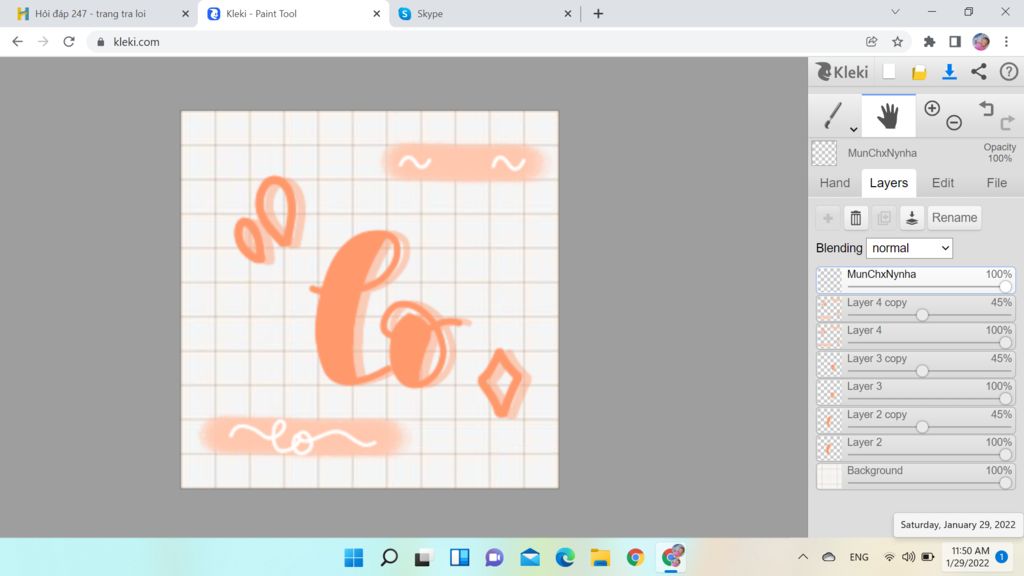Create a new image with blank page icon
1024x576 pixels.
(x=889, y=72)
